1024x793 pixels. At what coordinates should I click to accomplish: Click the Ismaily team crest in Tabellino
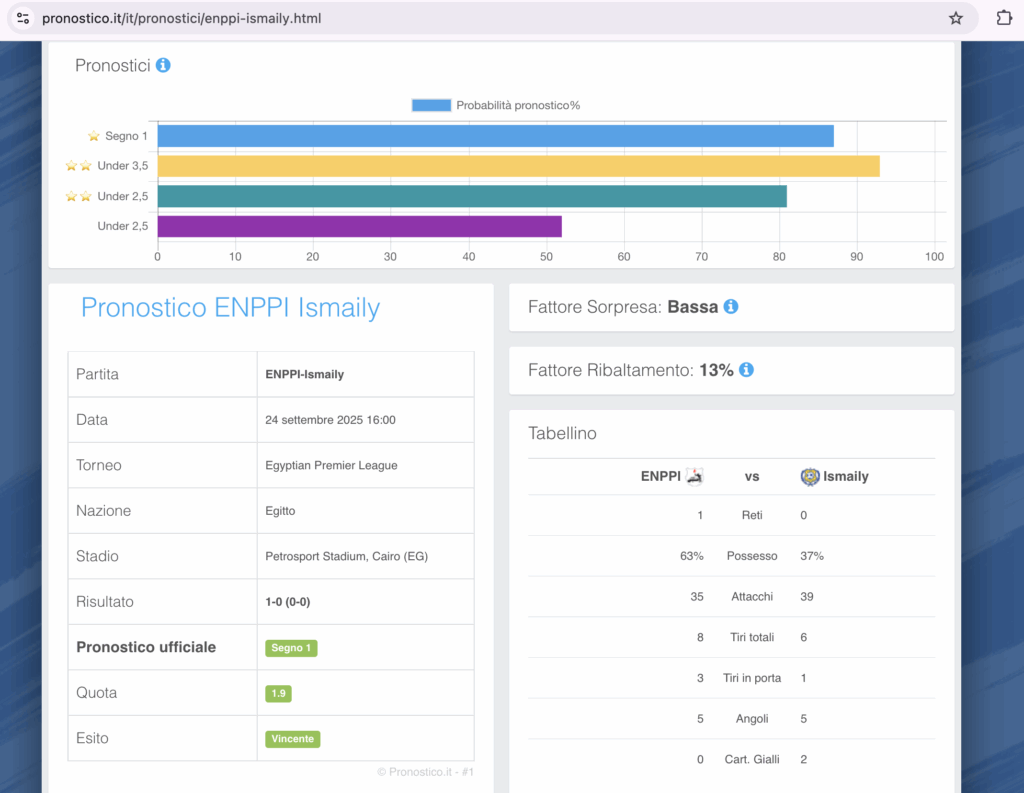(x=810, y=477)
